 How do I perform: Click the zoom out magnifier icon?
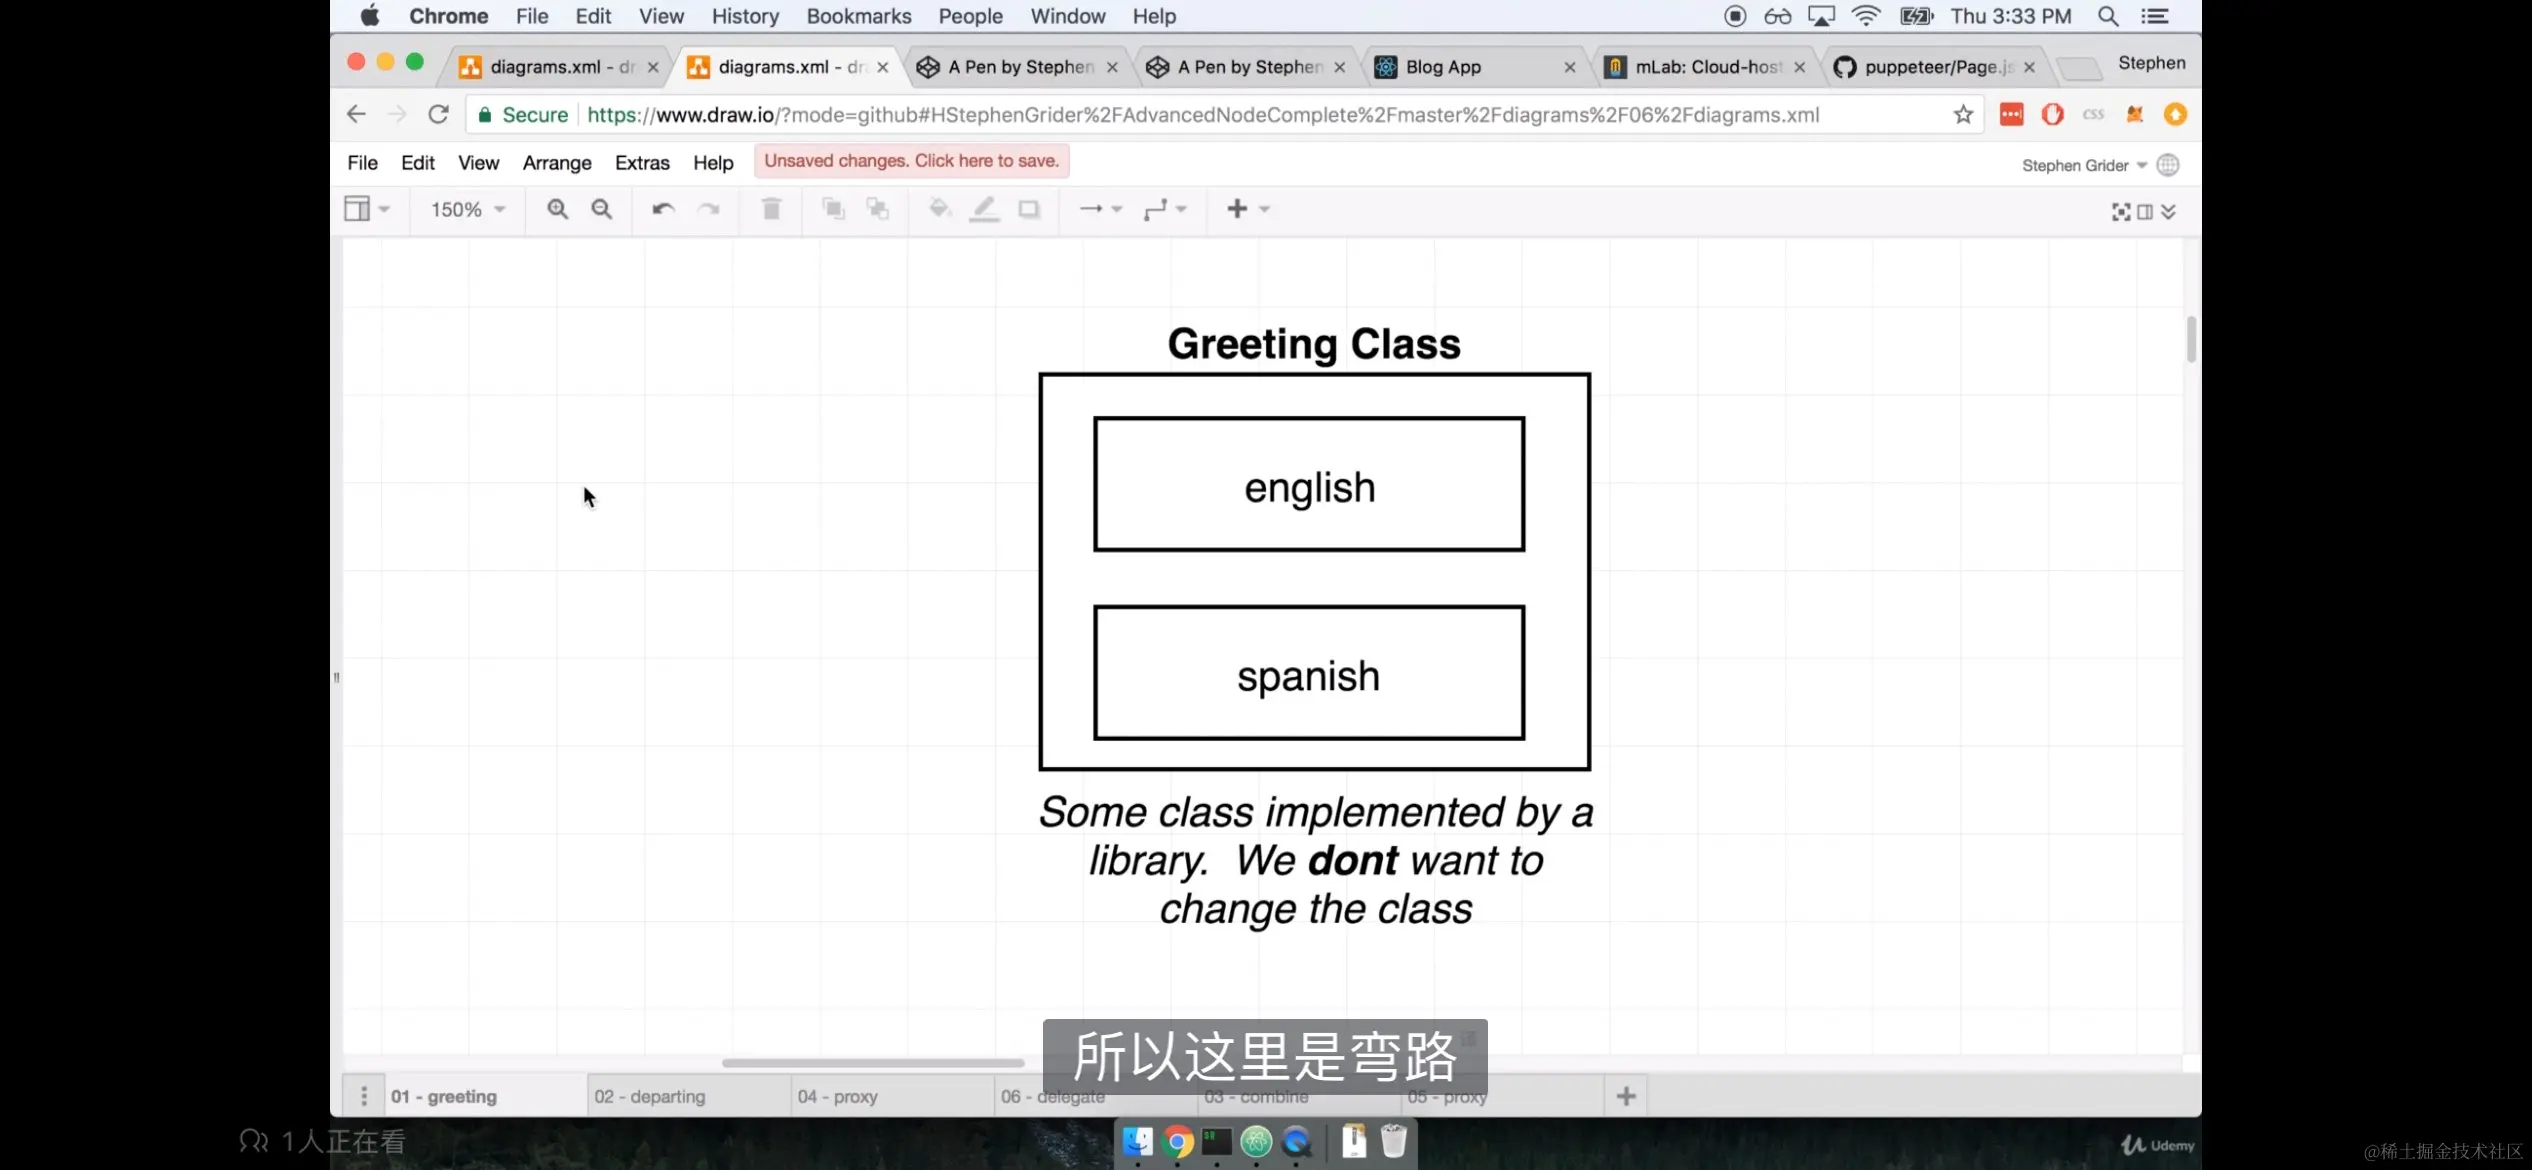(x=601, y=209)
